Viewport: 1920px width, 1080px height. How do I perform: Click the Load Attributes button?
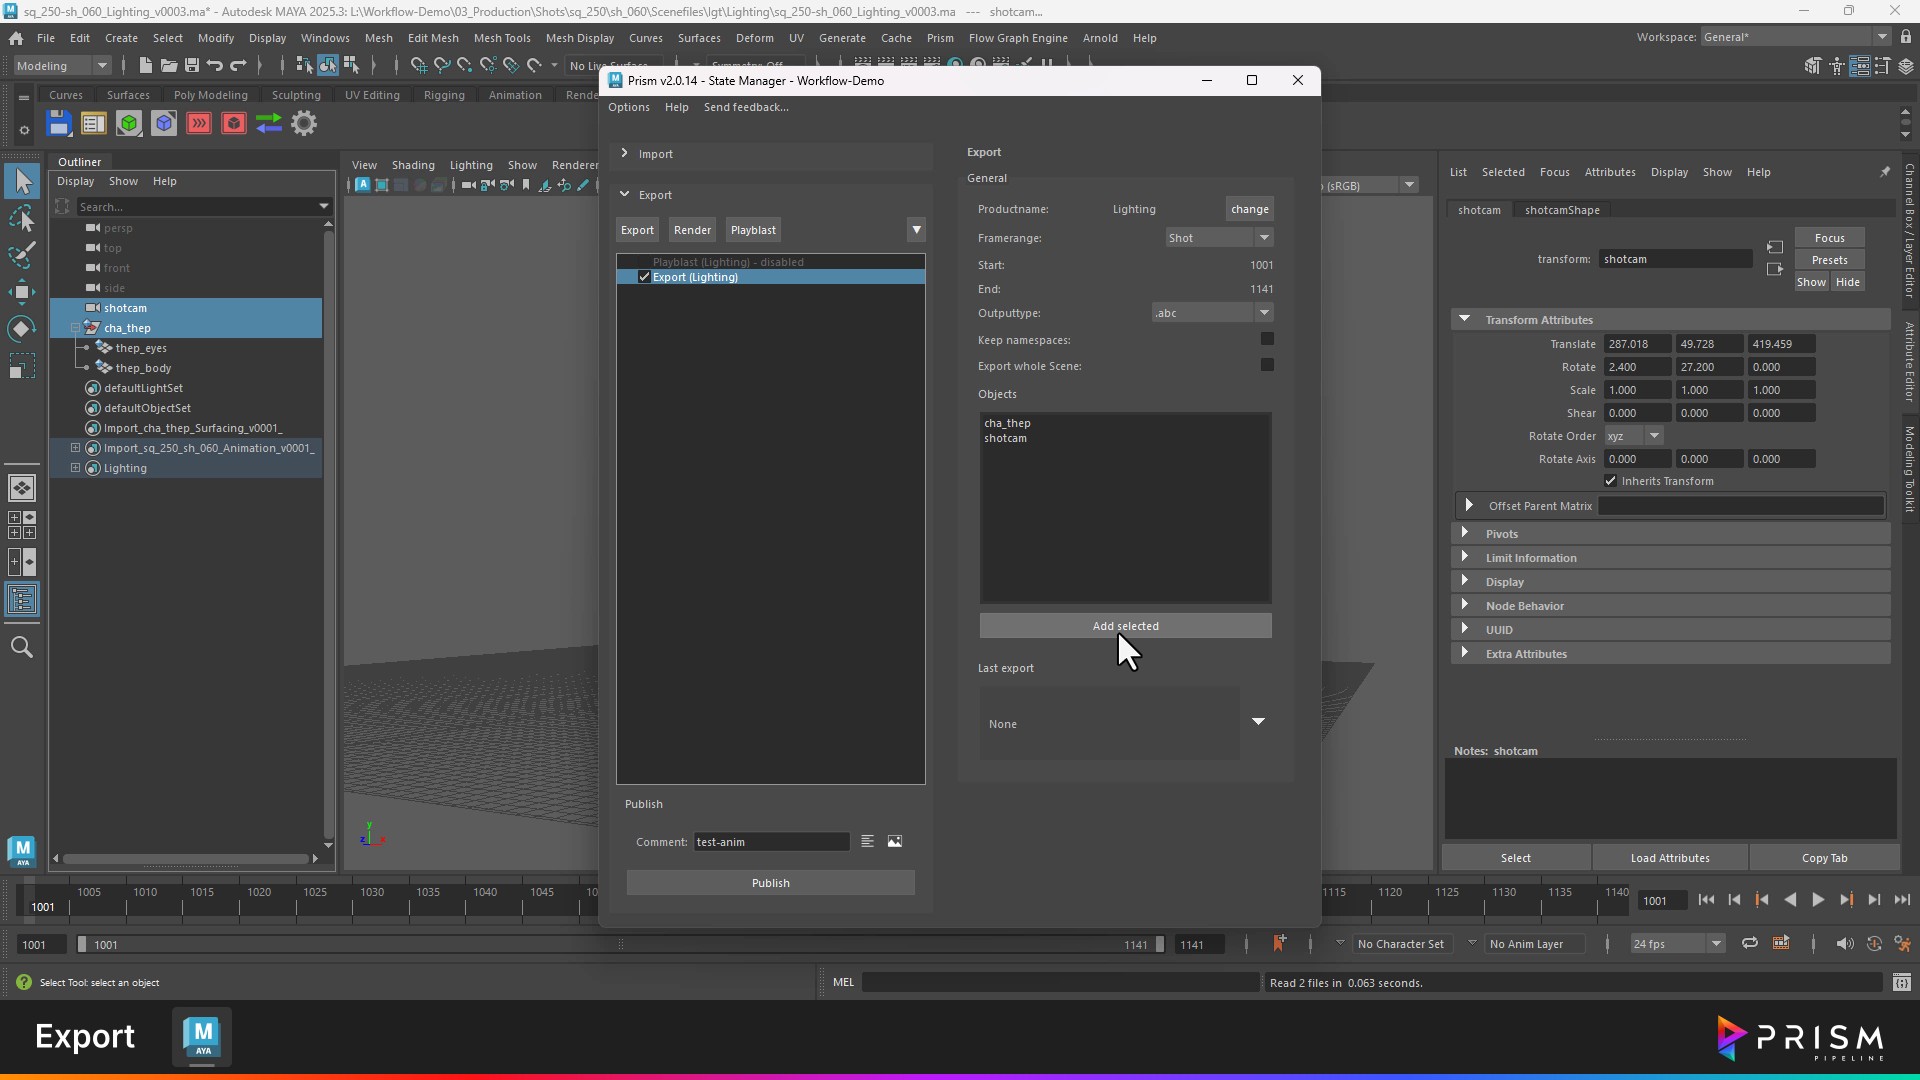(1670, 858)
